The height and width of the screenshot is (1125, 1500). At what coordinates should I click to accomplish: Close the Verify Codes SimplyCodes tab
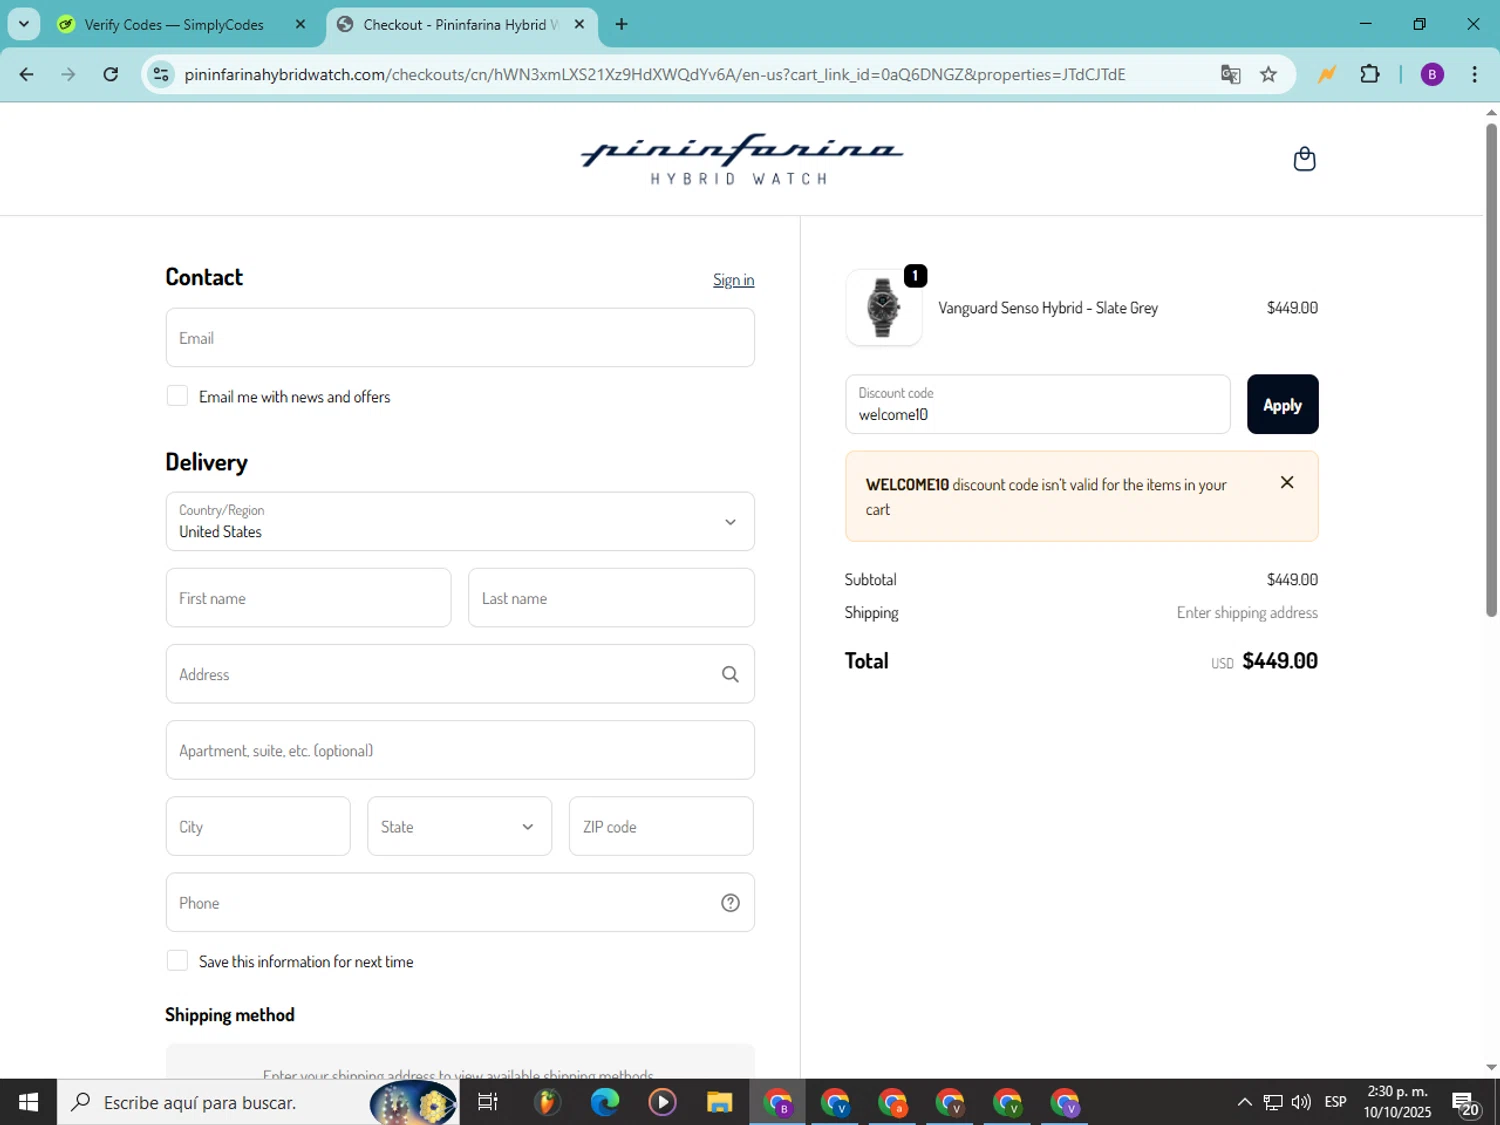pos(300,24)
